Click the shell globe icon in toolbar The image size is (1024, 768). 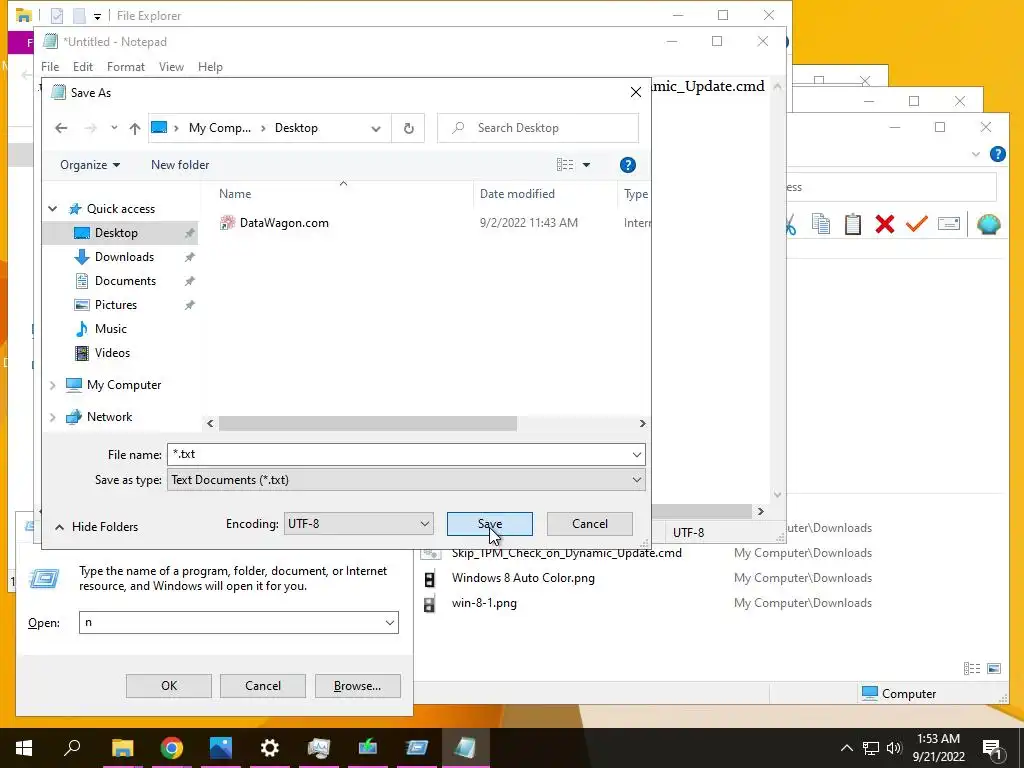pos(989,224)
